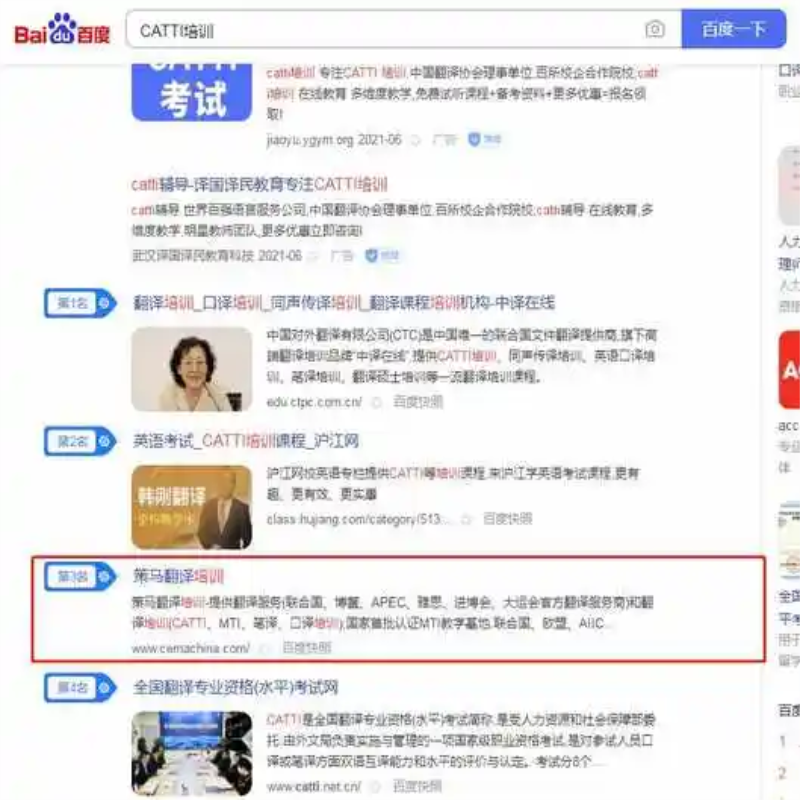Open ad titled catti辅导-译国译民教育专注CATTI培训
The image size is (800, 800).
tap(259, 184)
